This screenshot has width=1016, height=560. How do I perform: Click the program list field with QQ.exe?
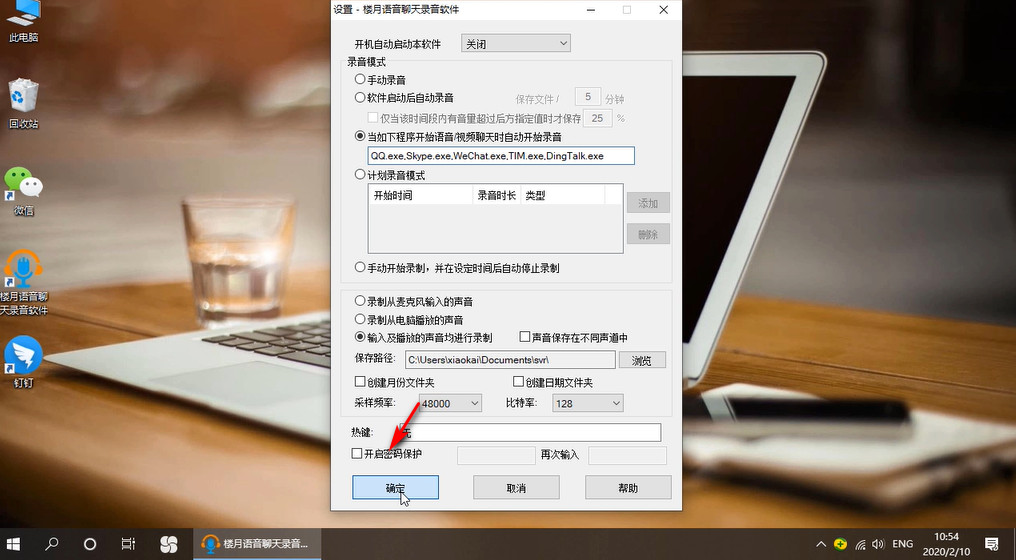tap(501, 156)
